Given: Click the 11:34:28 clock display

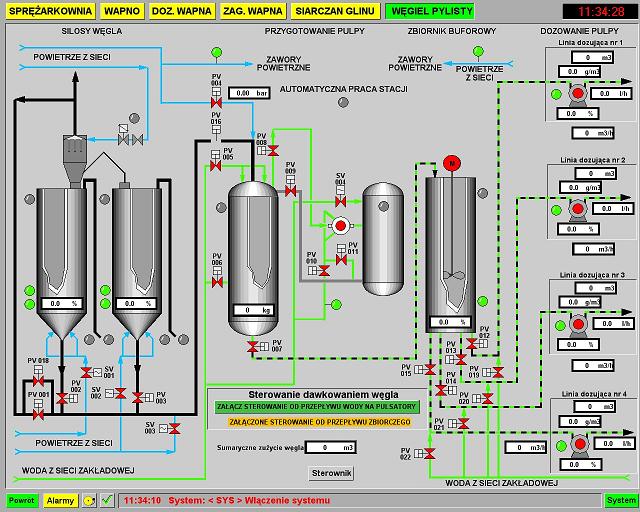Looking at the screenshot, I should coord(600,11).
